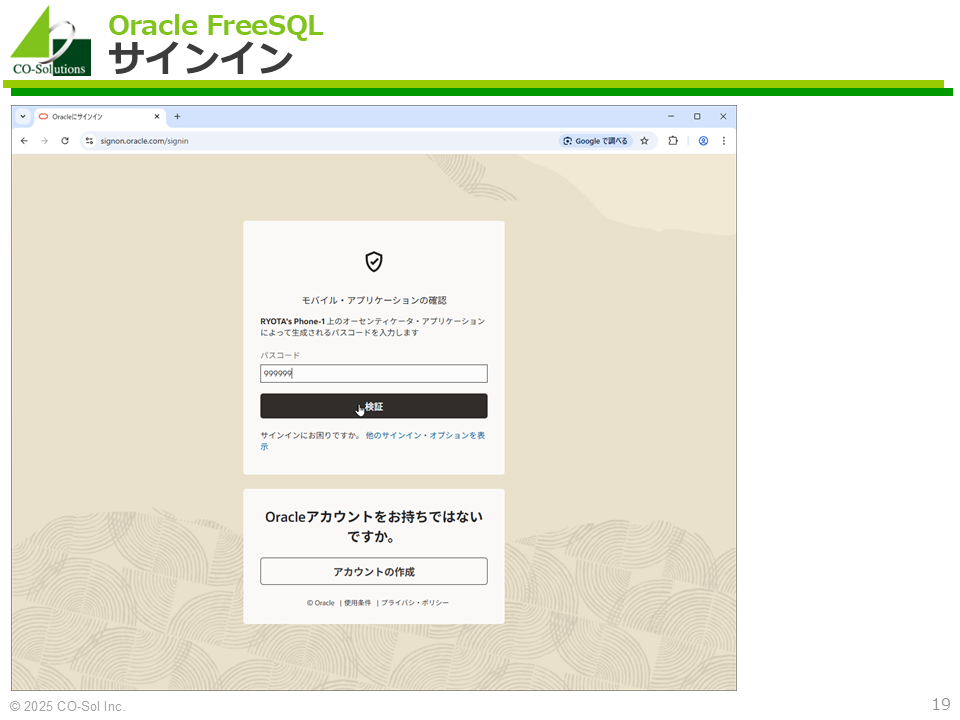Open site information icon in address bar
The height and width of the screenshot is (720, 960).
tap(89, 141)
